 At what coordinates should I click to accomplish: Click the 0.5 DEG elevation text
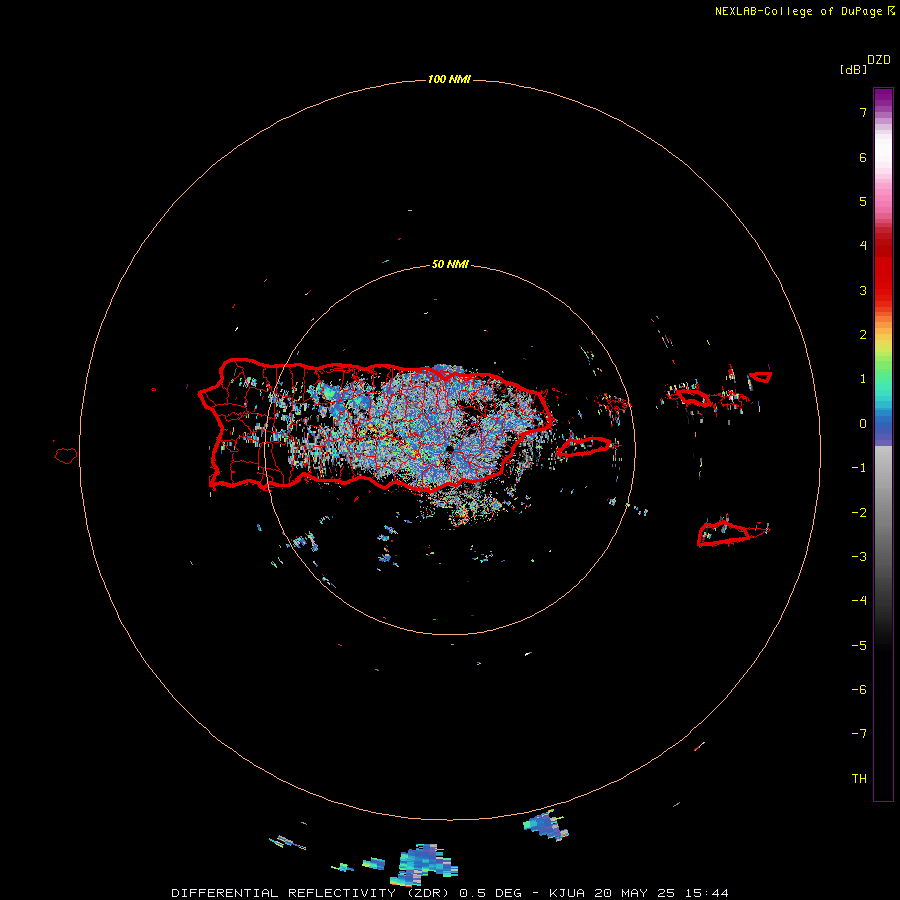[490, 893]
